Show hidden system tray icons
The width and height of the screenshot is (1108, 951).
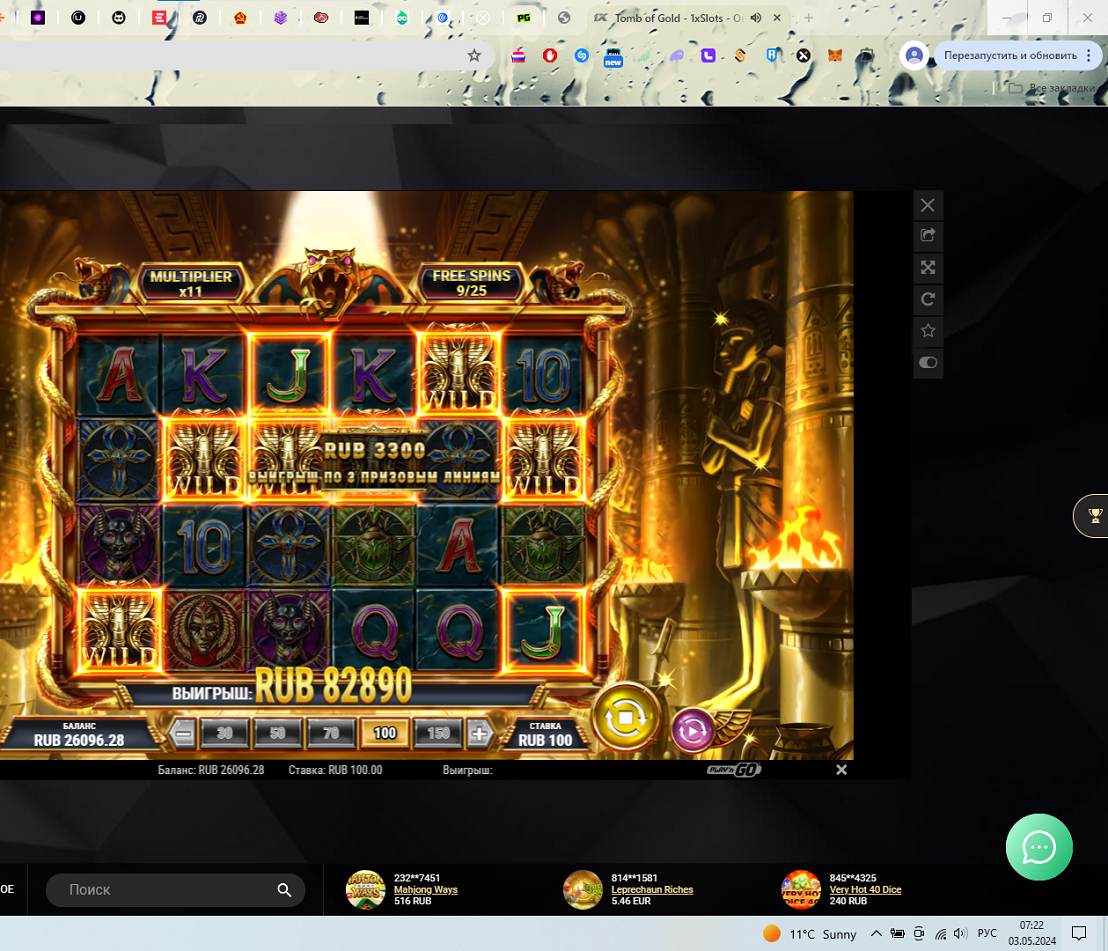pyautogui.click(x=876, y=934)
